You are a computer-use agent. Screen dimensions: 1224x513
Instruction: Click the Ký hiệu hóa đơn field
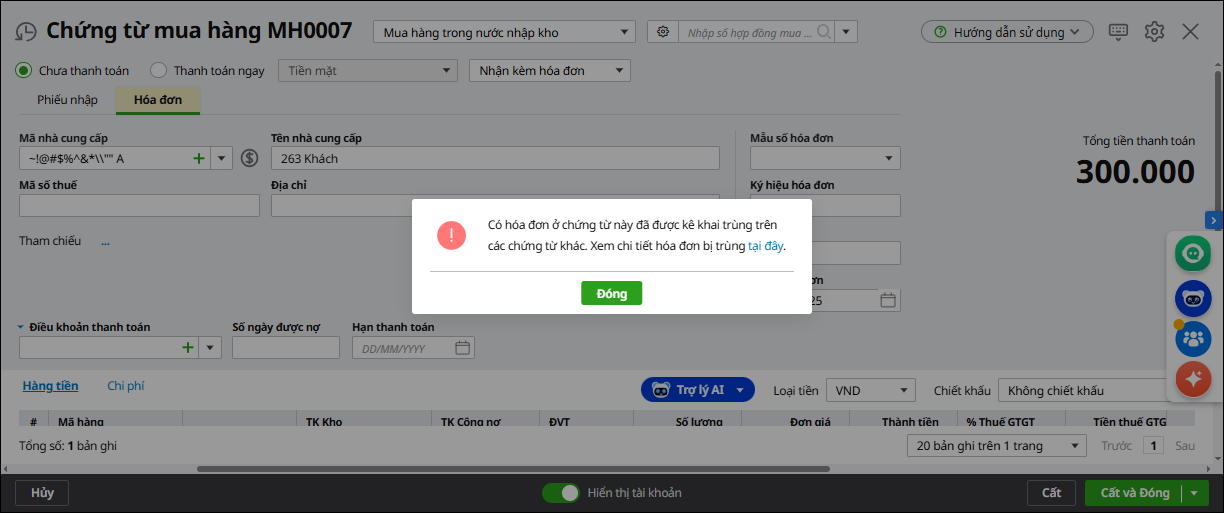pyautogui.click(x=825, y=205)
